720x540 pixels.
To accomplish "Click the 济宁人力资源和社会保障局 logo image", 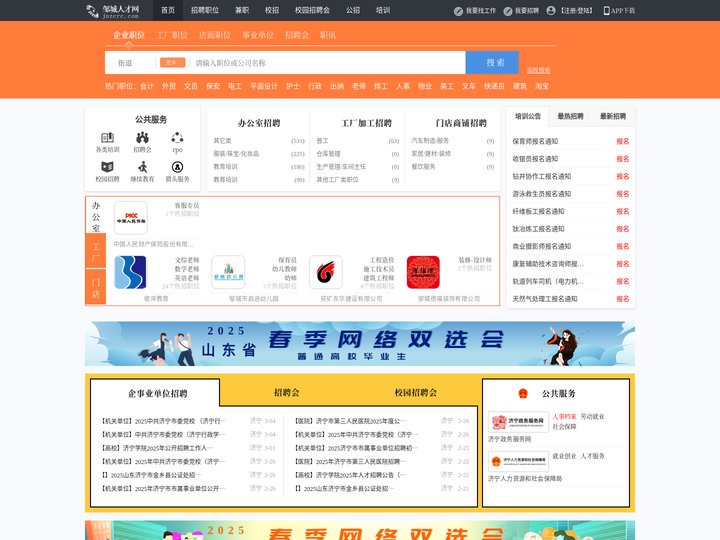I will click(518, 461).
